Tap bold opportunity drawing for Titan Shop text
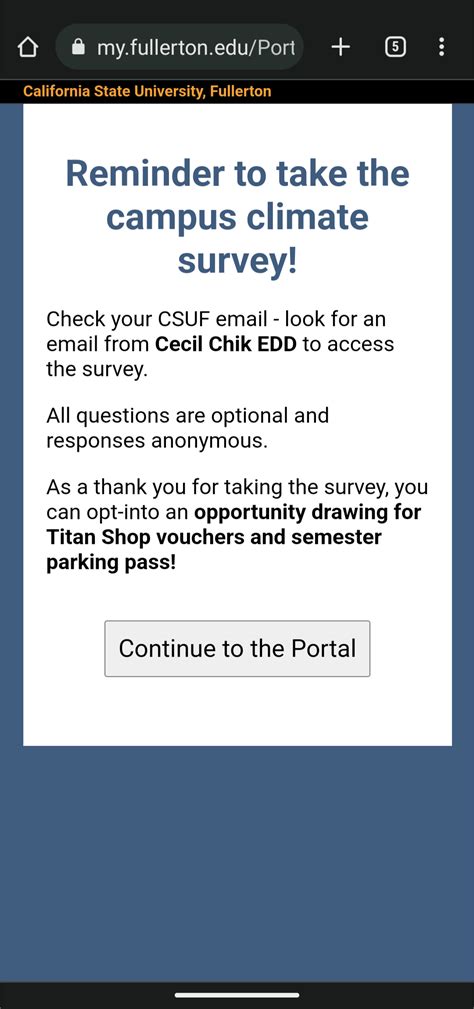474x1009 pixels. (x=233, y=525)
